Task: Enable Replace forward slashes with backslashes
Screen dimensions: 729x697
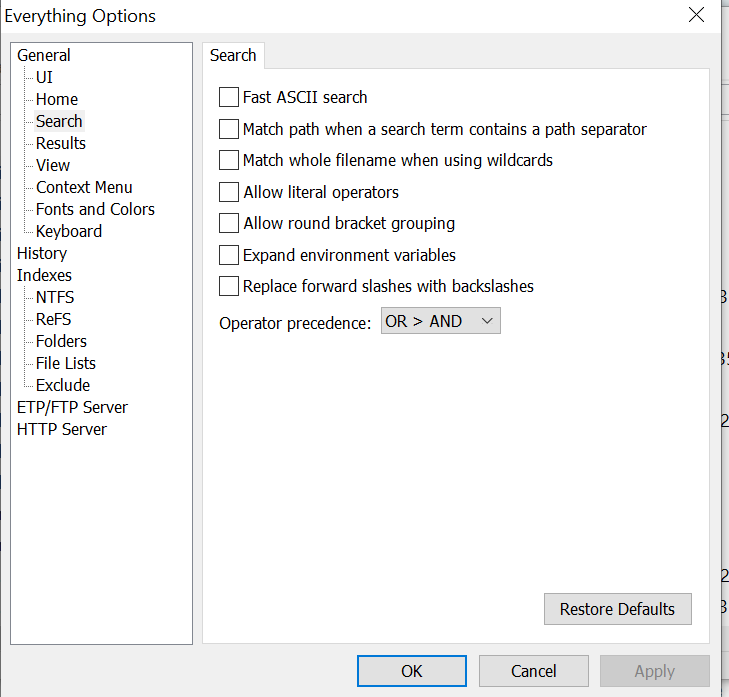Action: click(x=229, y=286)
